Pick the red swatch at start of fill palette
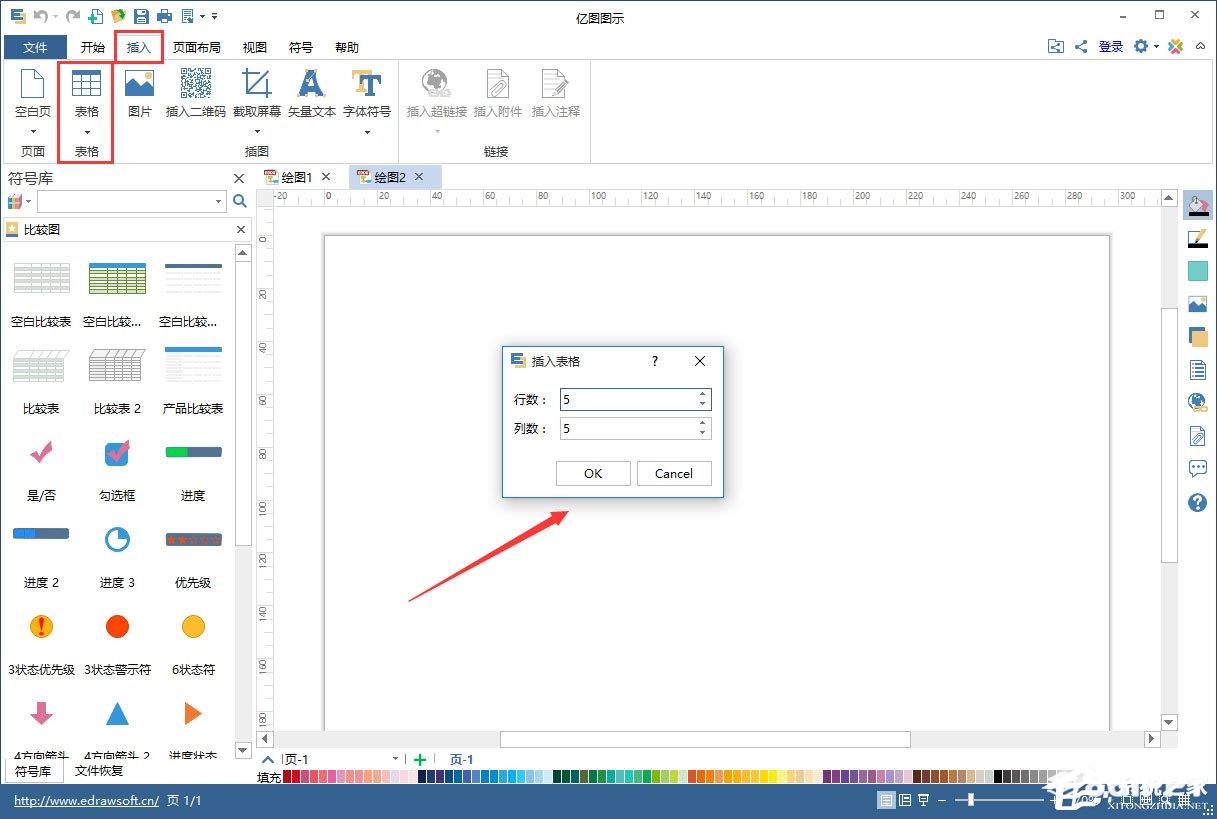Image resolution: width=1217 pixels, height=819 pixels. point(288,777)
